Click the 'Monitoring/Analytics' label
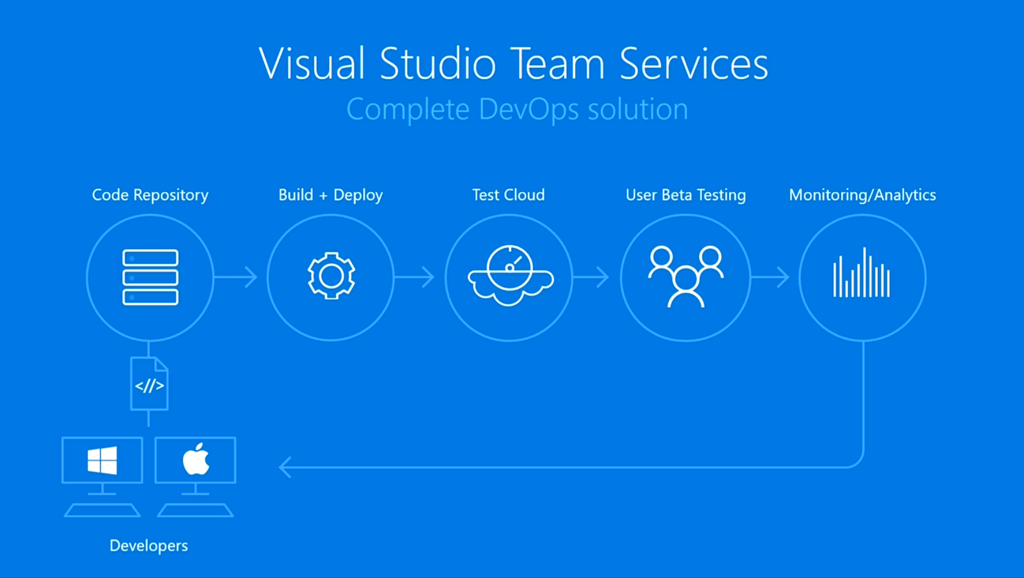 863,195
